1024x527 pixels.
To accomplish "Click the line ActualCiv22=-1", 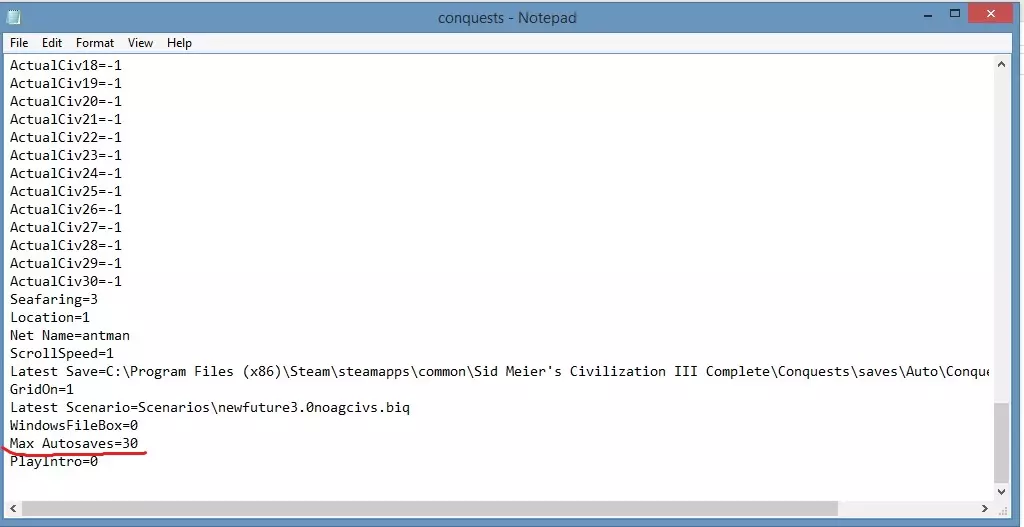I will pos(65,137).
